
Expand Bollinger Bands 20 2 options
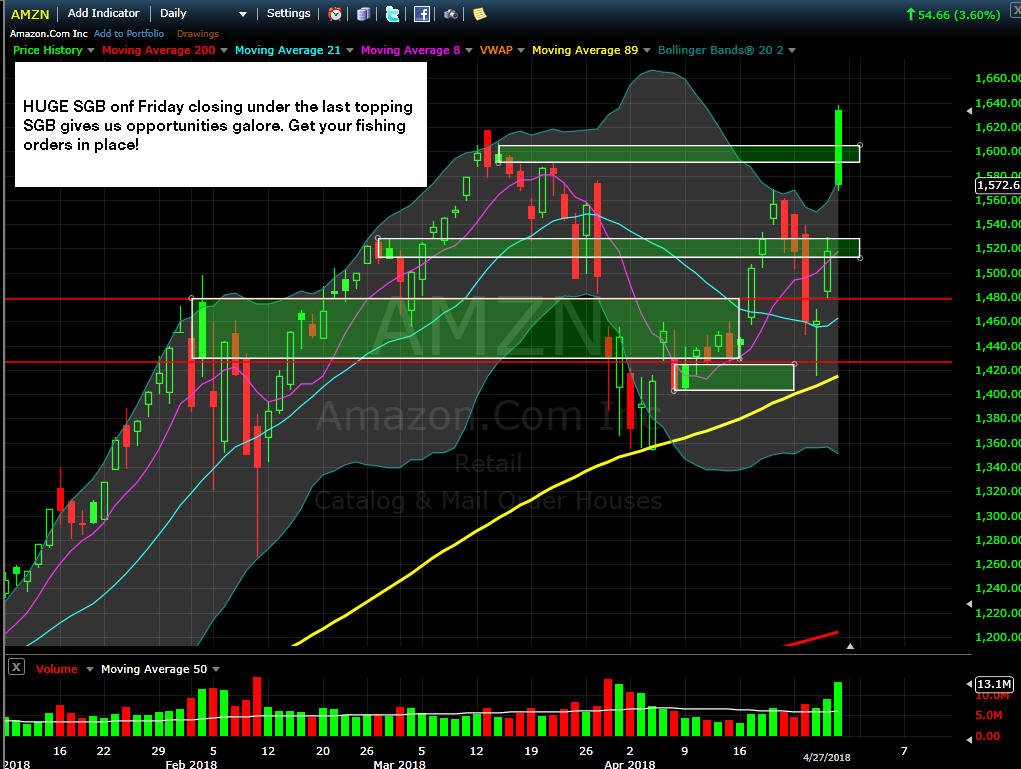pos(792,50)
